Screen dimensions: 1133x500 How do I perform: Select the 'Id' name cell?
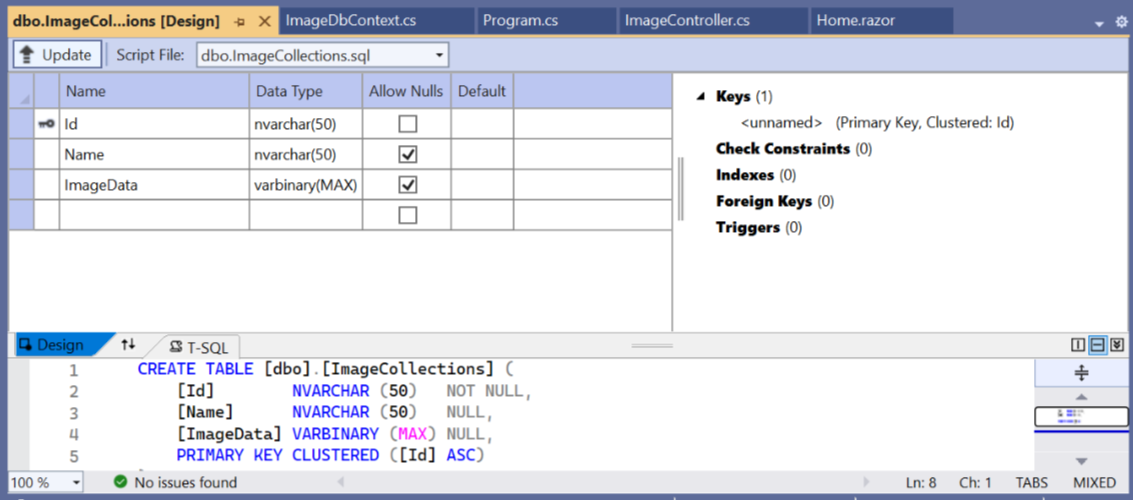[x=155, y=124]
